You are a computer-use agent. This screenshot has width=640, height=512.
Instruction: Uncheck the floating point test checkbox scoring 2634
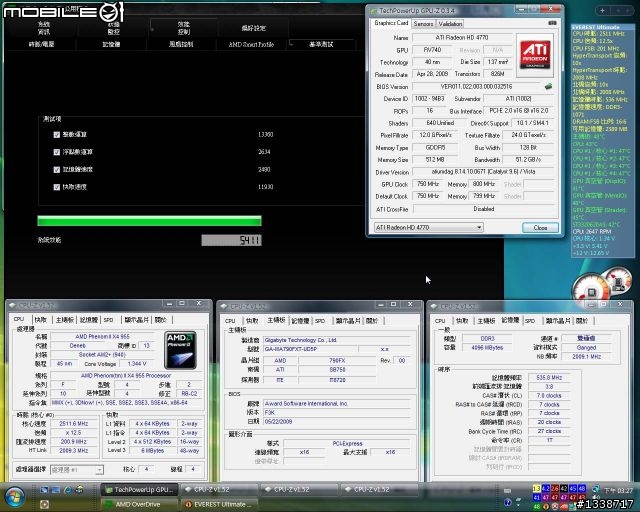click(57, 152)
